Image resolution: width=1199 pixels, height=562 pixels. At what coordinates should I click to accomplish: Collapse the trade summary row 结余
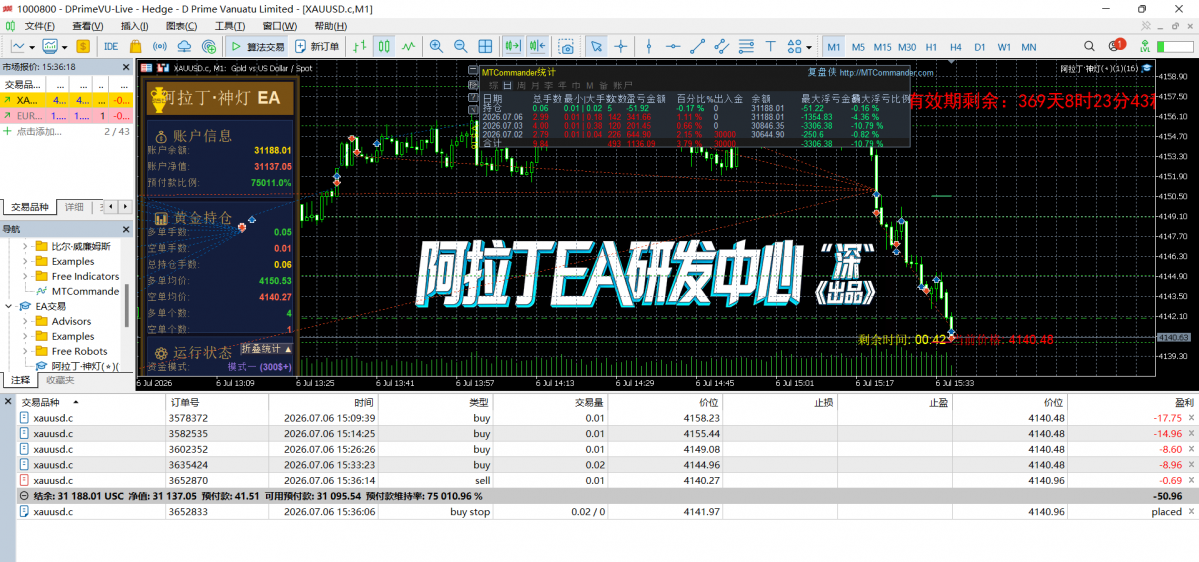[x=25, y=496]
